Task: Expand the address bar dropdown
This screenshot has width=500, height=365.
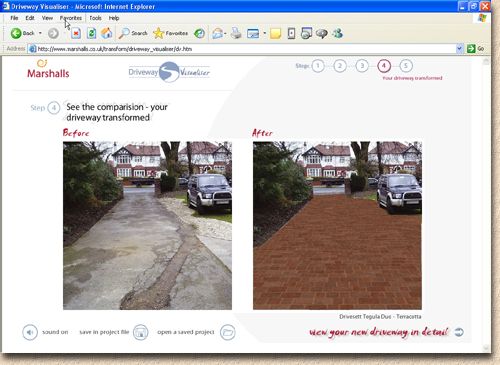Action: [x=459, y=49]
